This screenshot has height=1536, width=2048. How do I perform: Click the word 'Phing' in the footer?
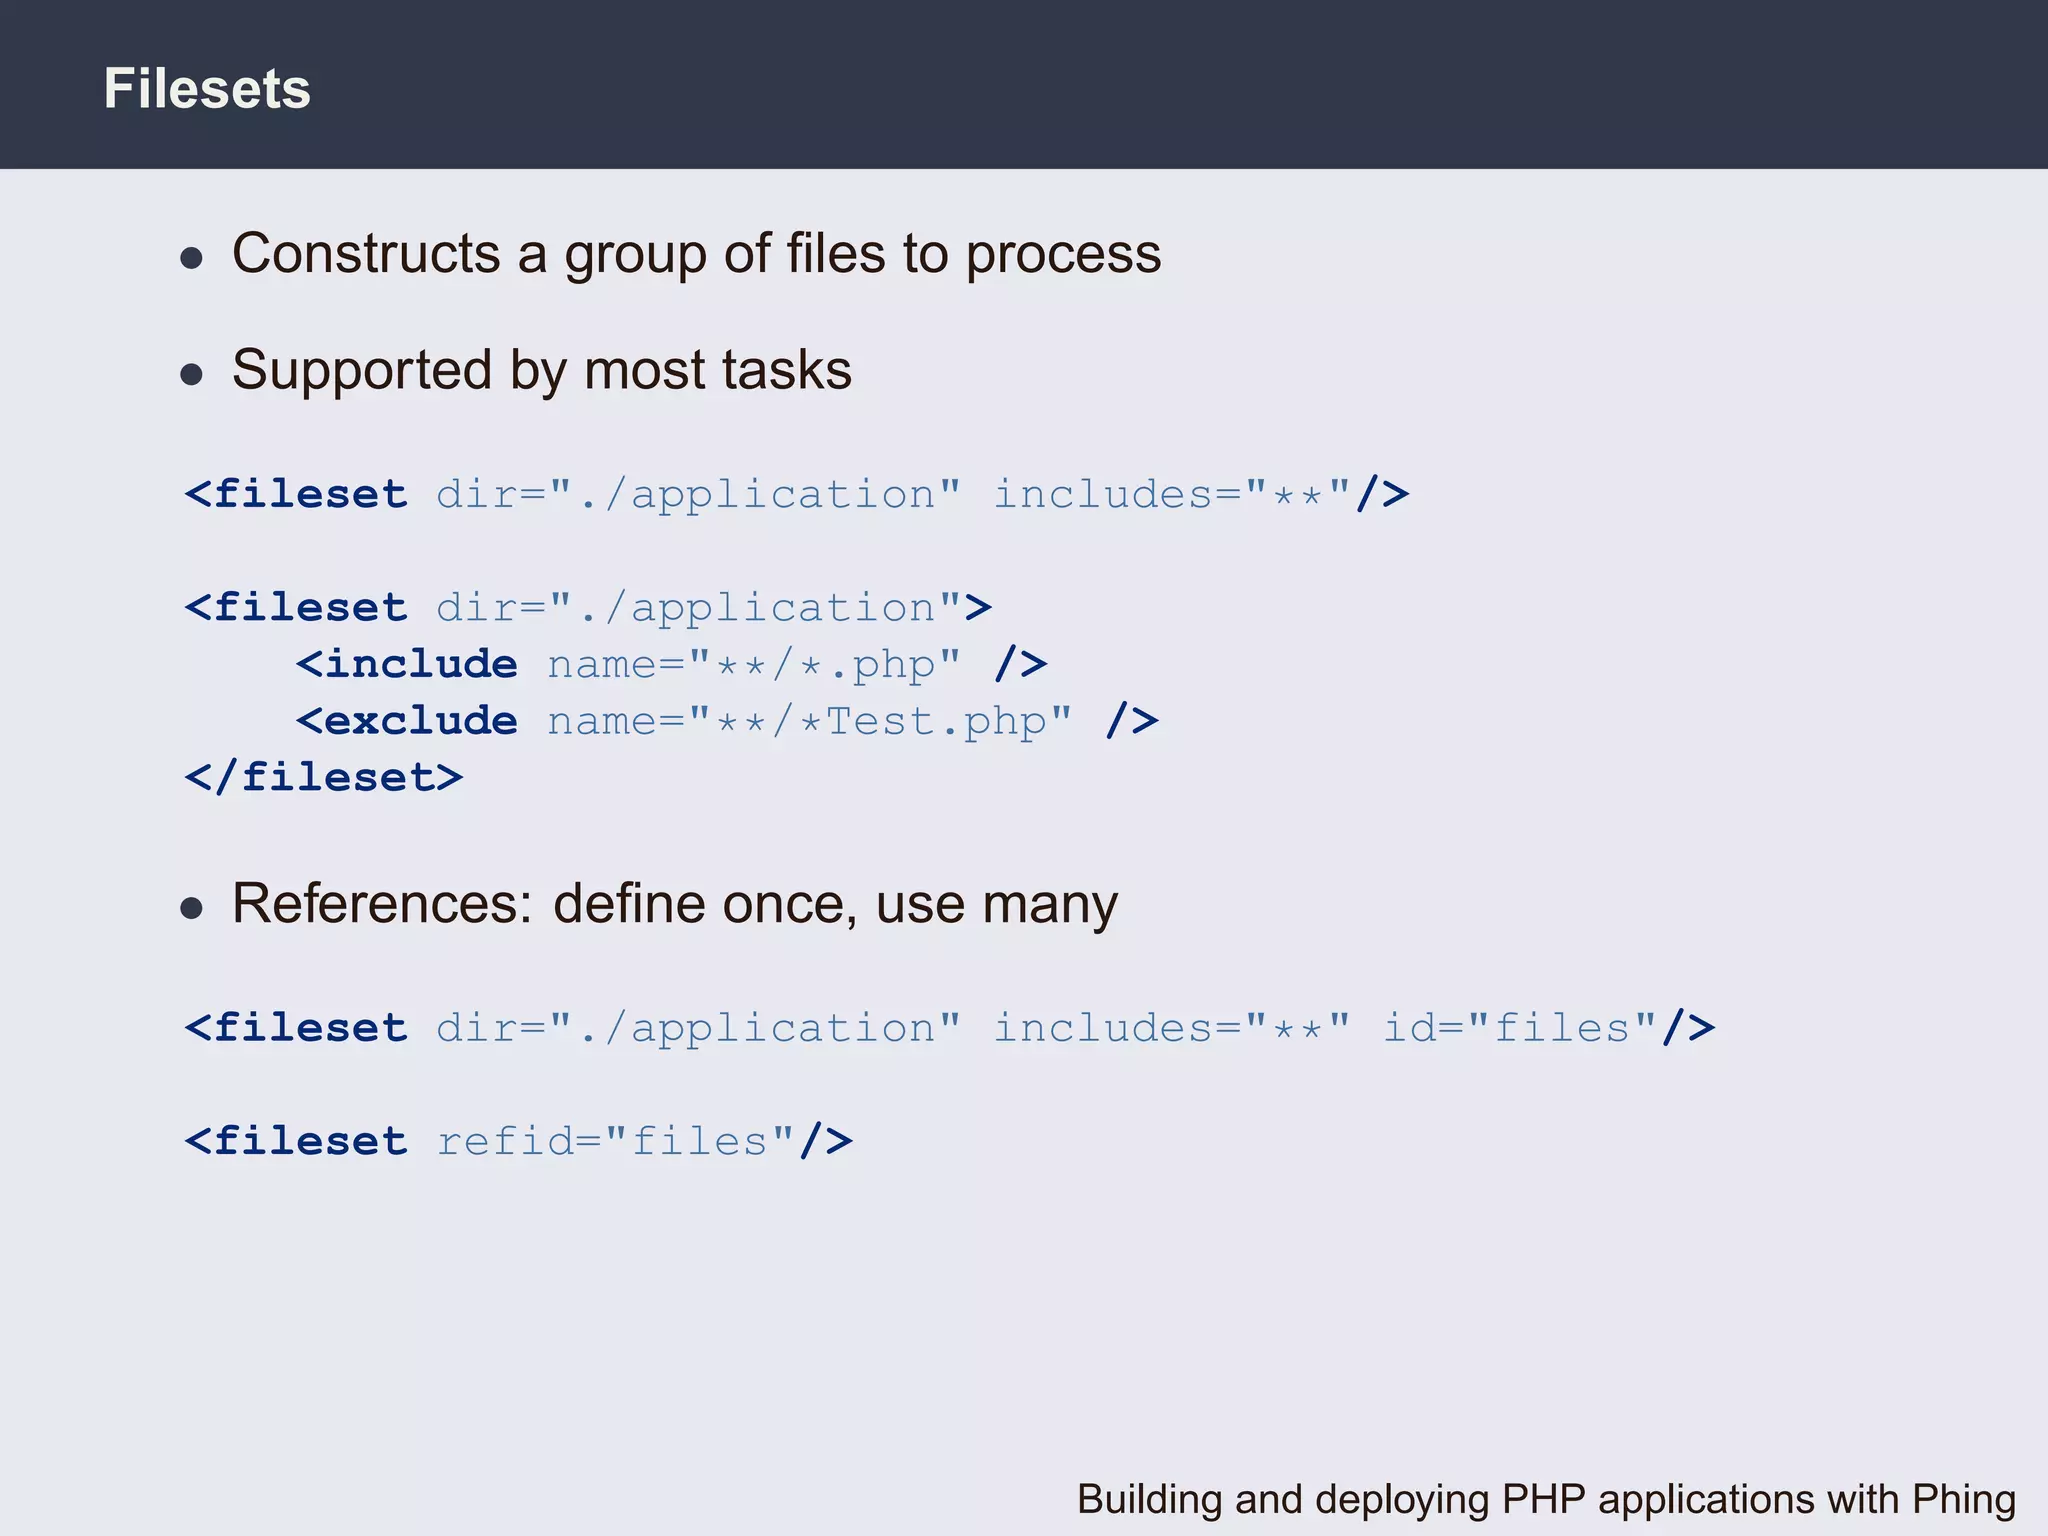click(x=1963, y=1499)
